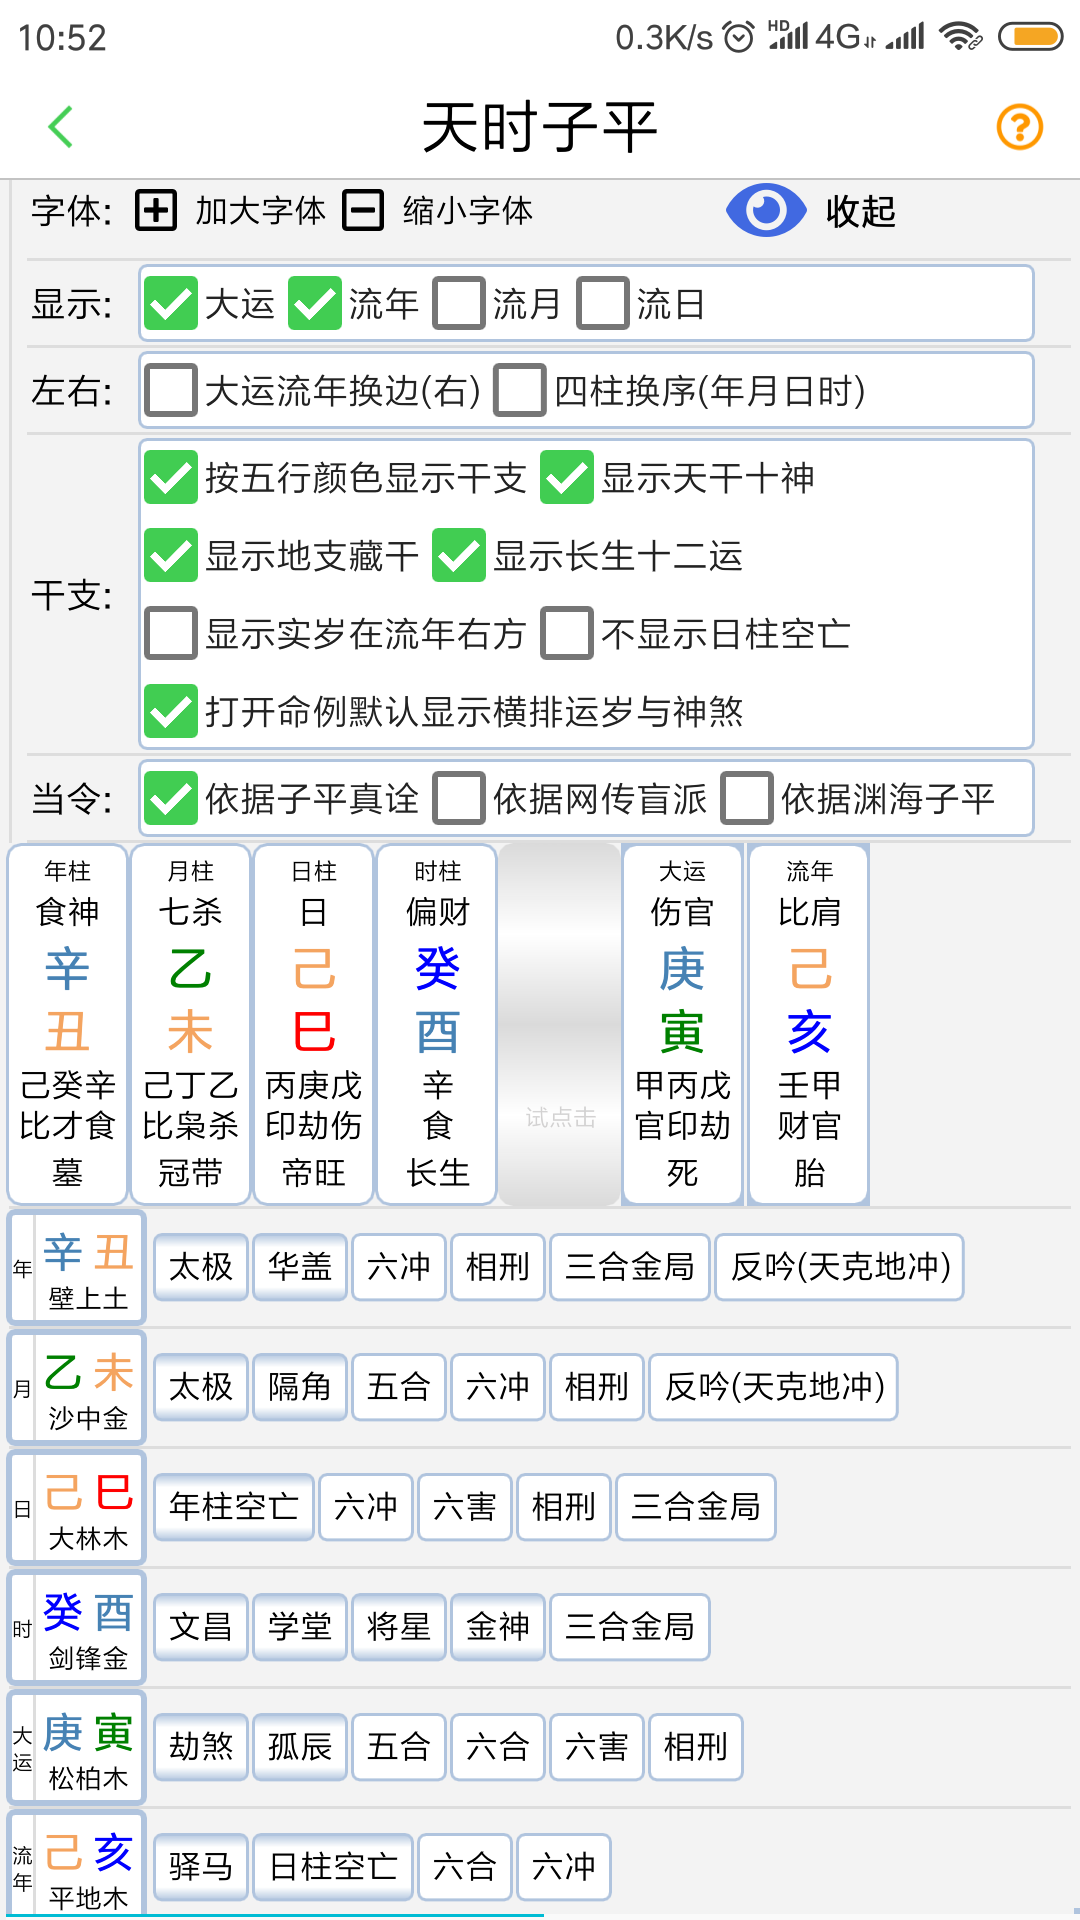
Task: Tap the 驿马 tag
Action: click(201, 1867)
